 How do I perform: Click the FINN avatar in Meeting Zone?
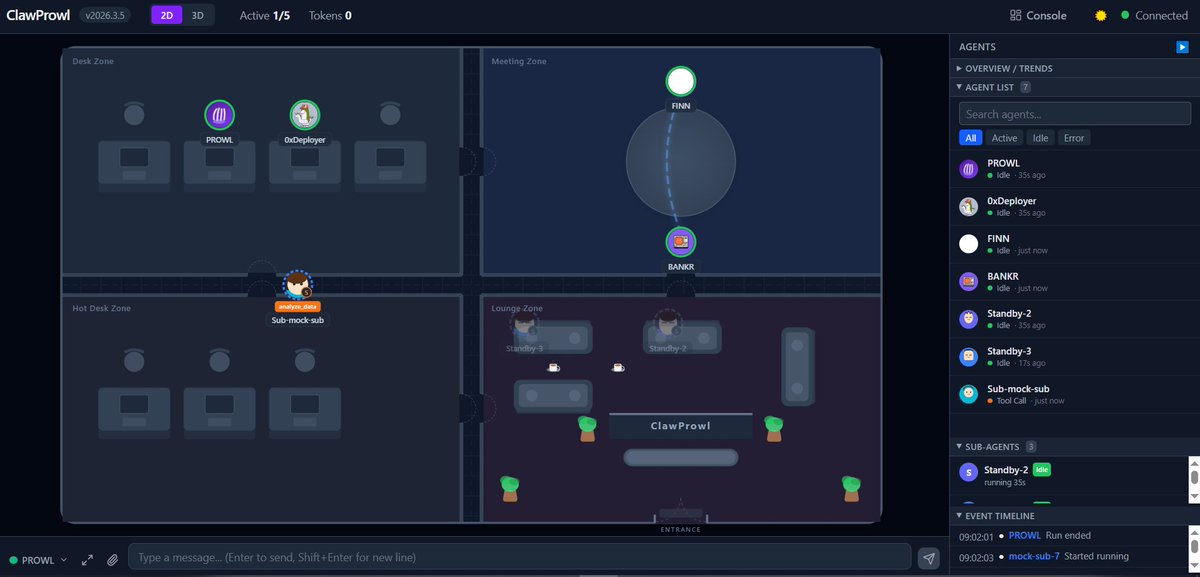coord(681,82)
